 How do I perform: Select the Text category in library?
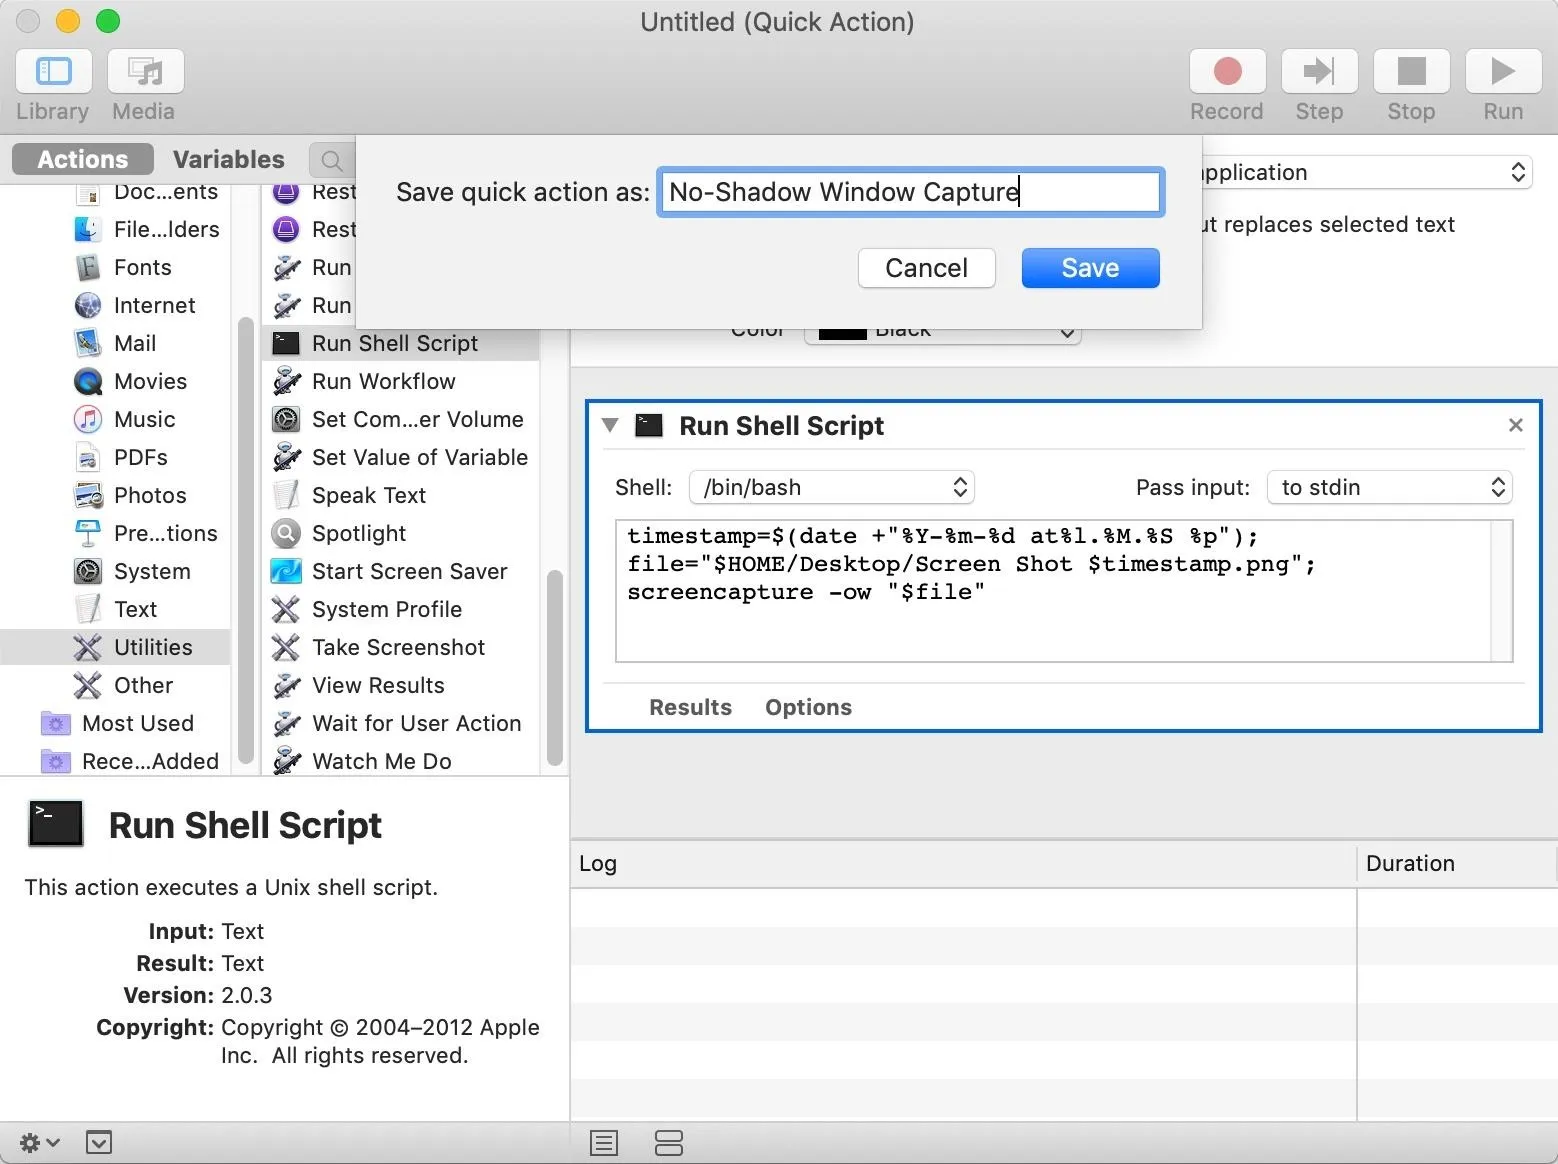click(115, 609)
